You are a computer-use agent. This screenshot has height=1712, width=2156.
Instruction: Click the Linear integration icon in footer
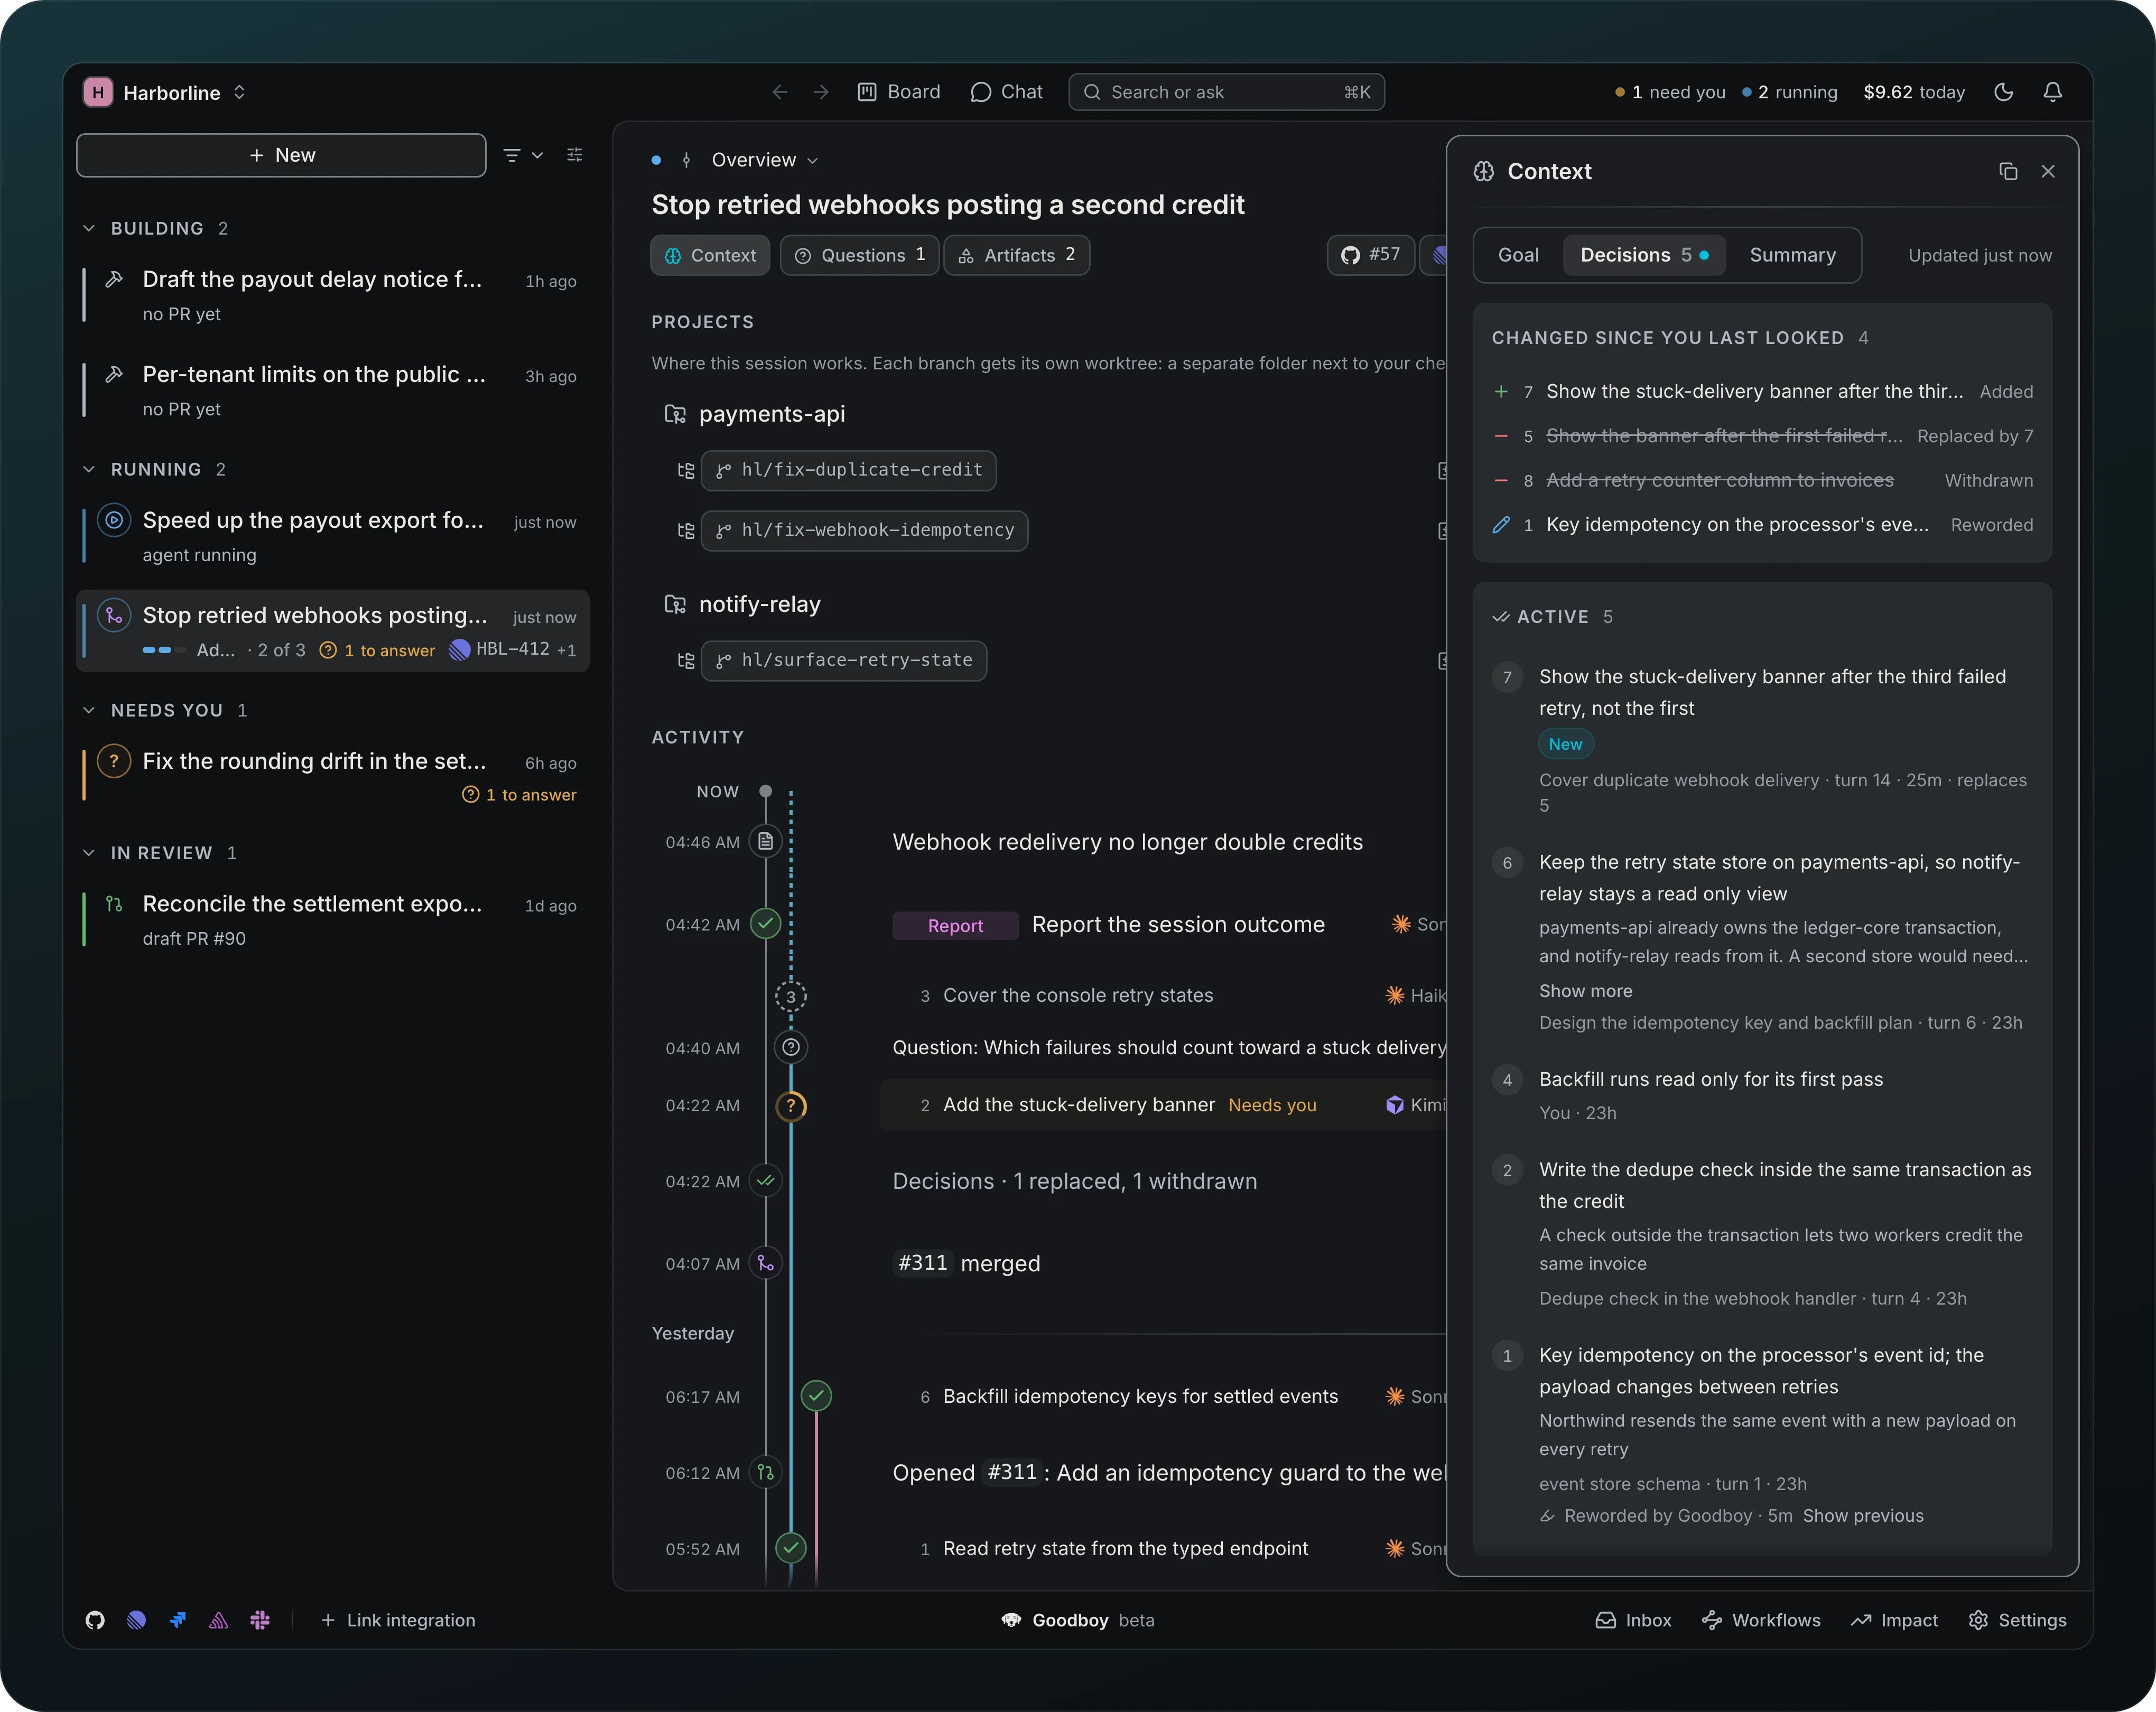point(137,1620)
